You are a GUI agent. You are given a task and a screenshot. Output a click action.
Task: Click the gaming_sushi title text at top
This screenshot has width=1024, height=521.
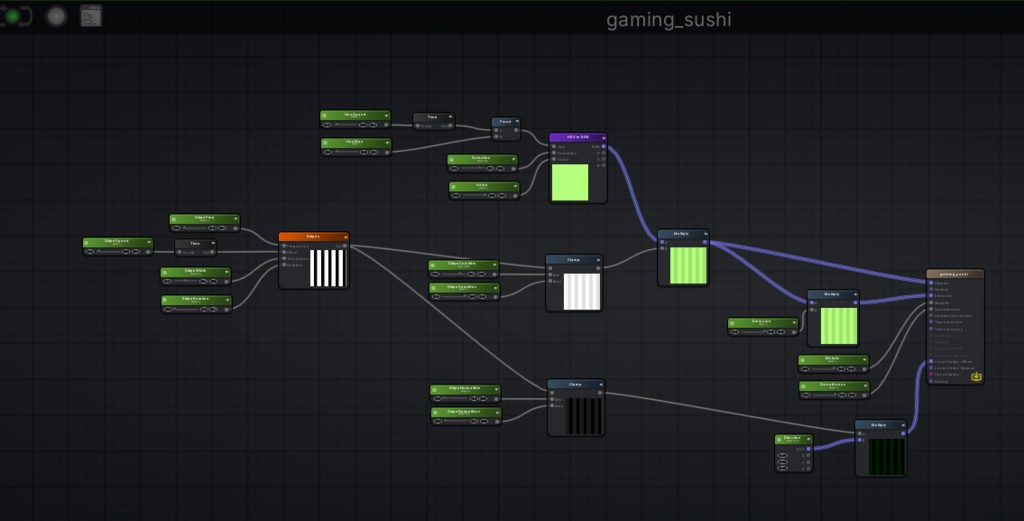point(669,20)
